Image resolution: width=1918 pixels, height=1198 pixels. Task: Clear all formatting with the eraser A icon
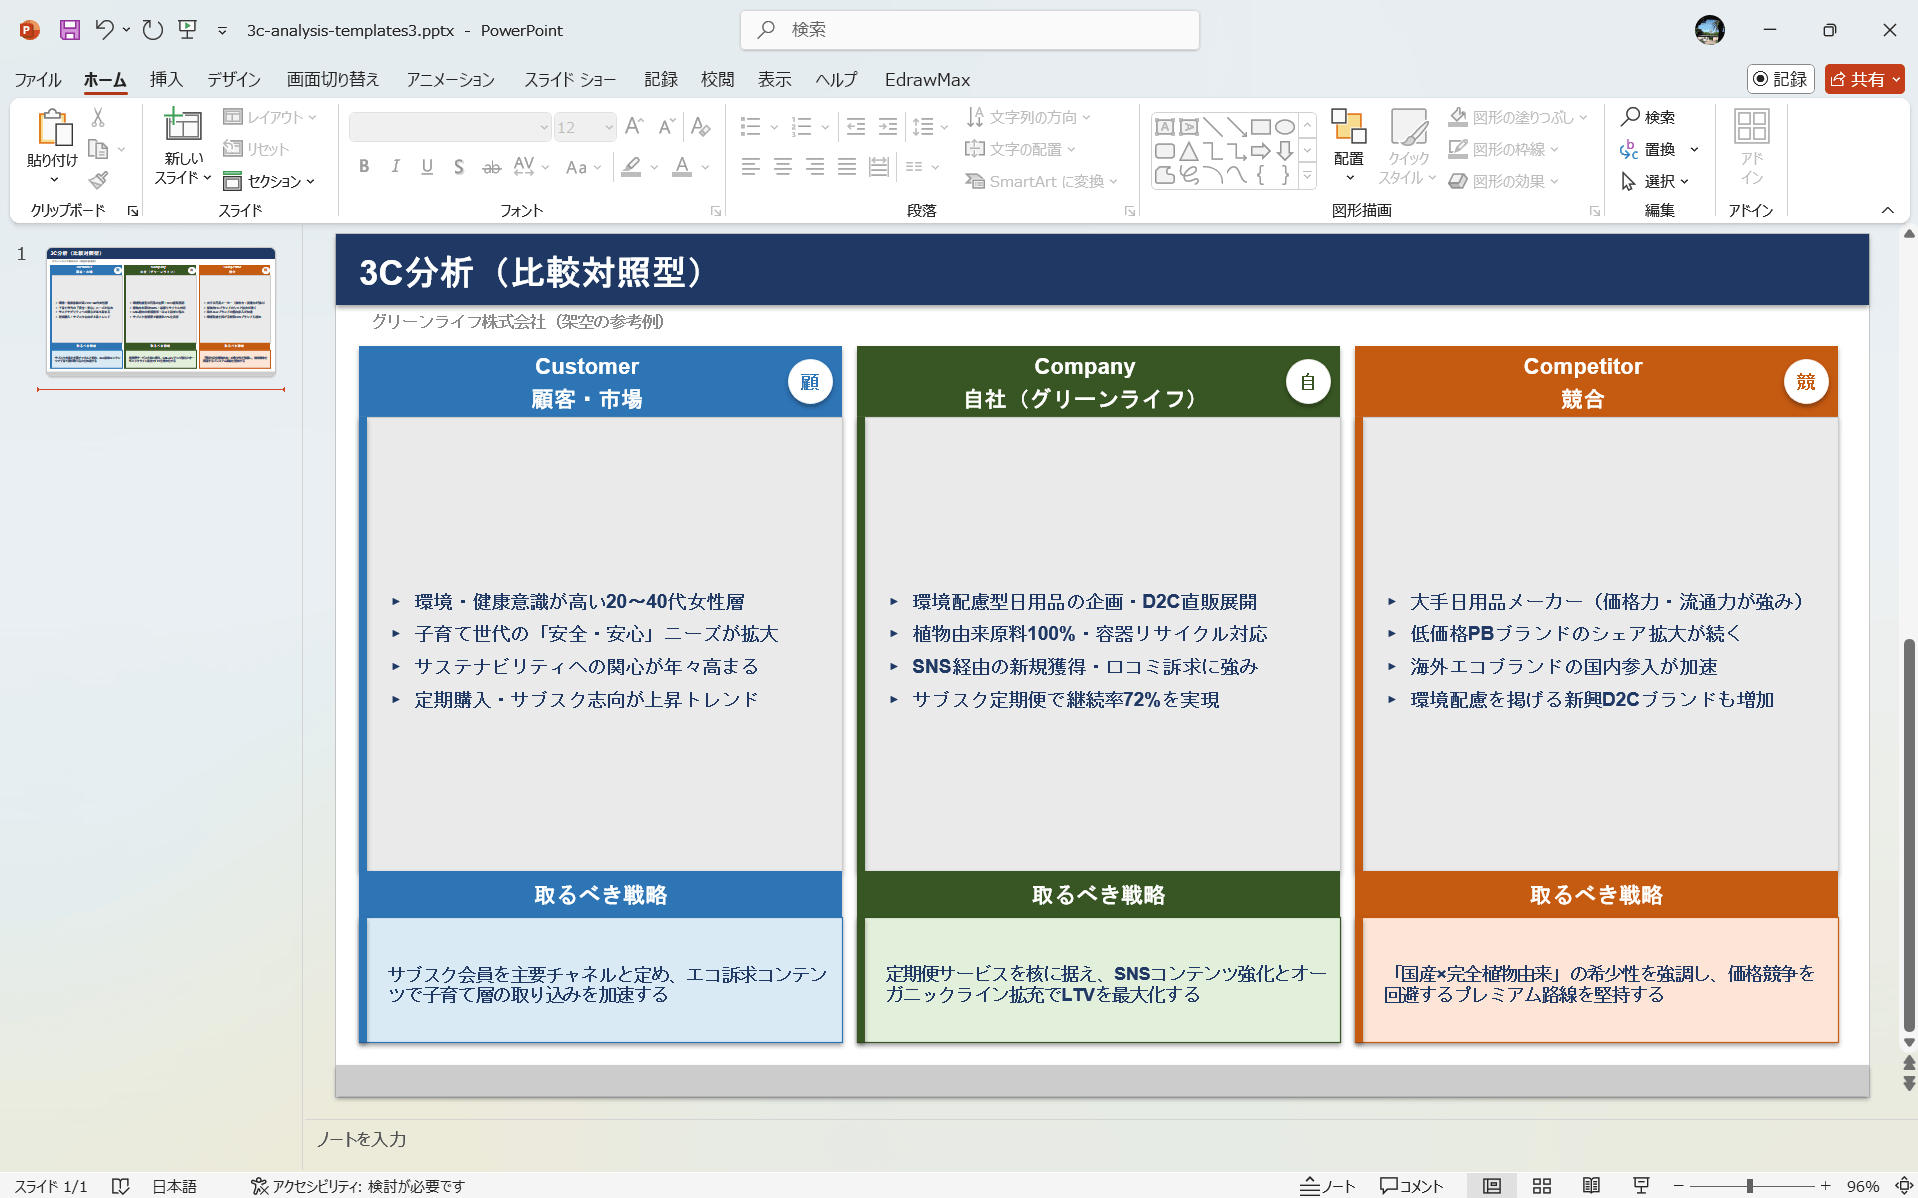click(700, 126)
